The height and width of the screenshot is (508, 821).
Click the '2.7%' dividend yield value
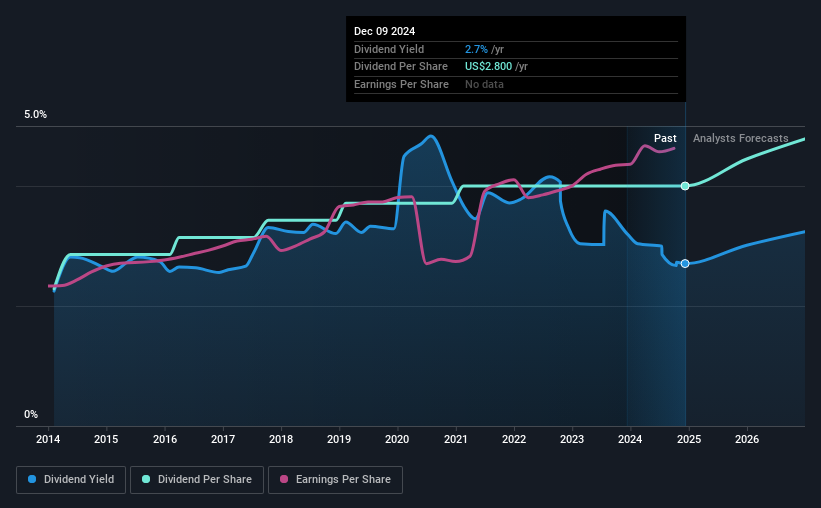pos(476,49)
